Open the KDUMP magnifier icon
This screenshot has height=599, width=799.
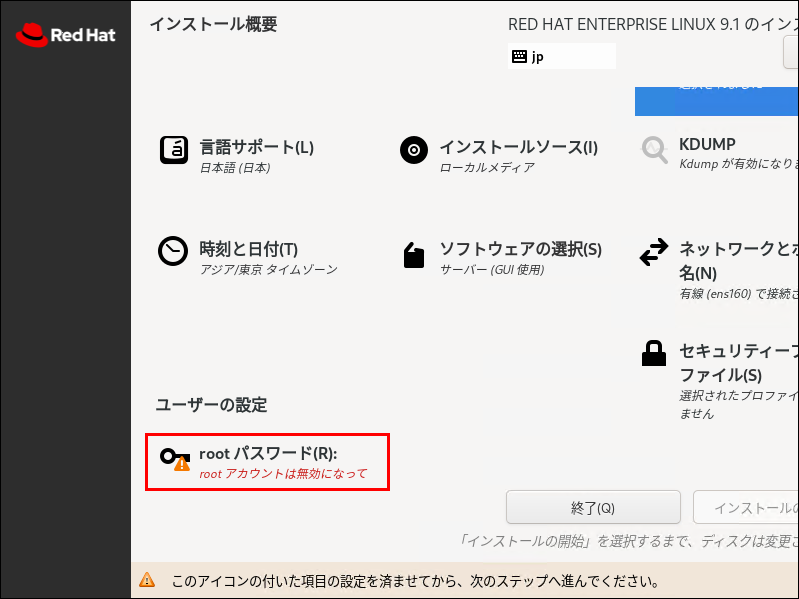(x=654, y=150)
